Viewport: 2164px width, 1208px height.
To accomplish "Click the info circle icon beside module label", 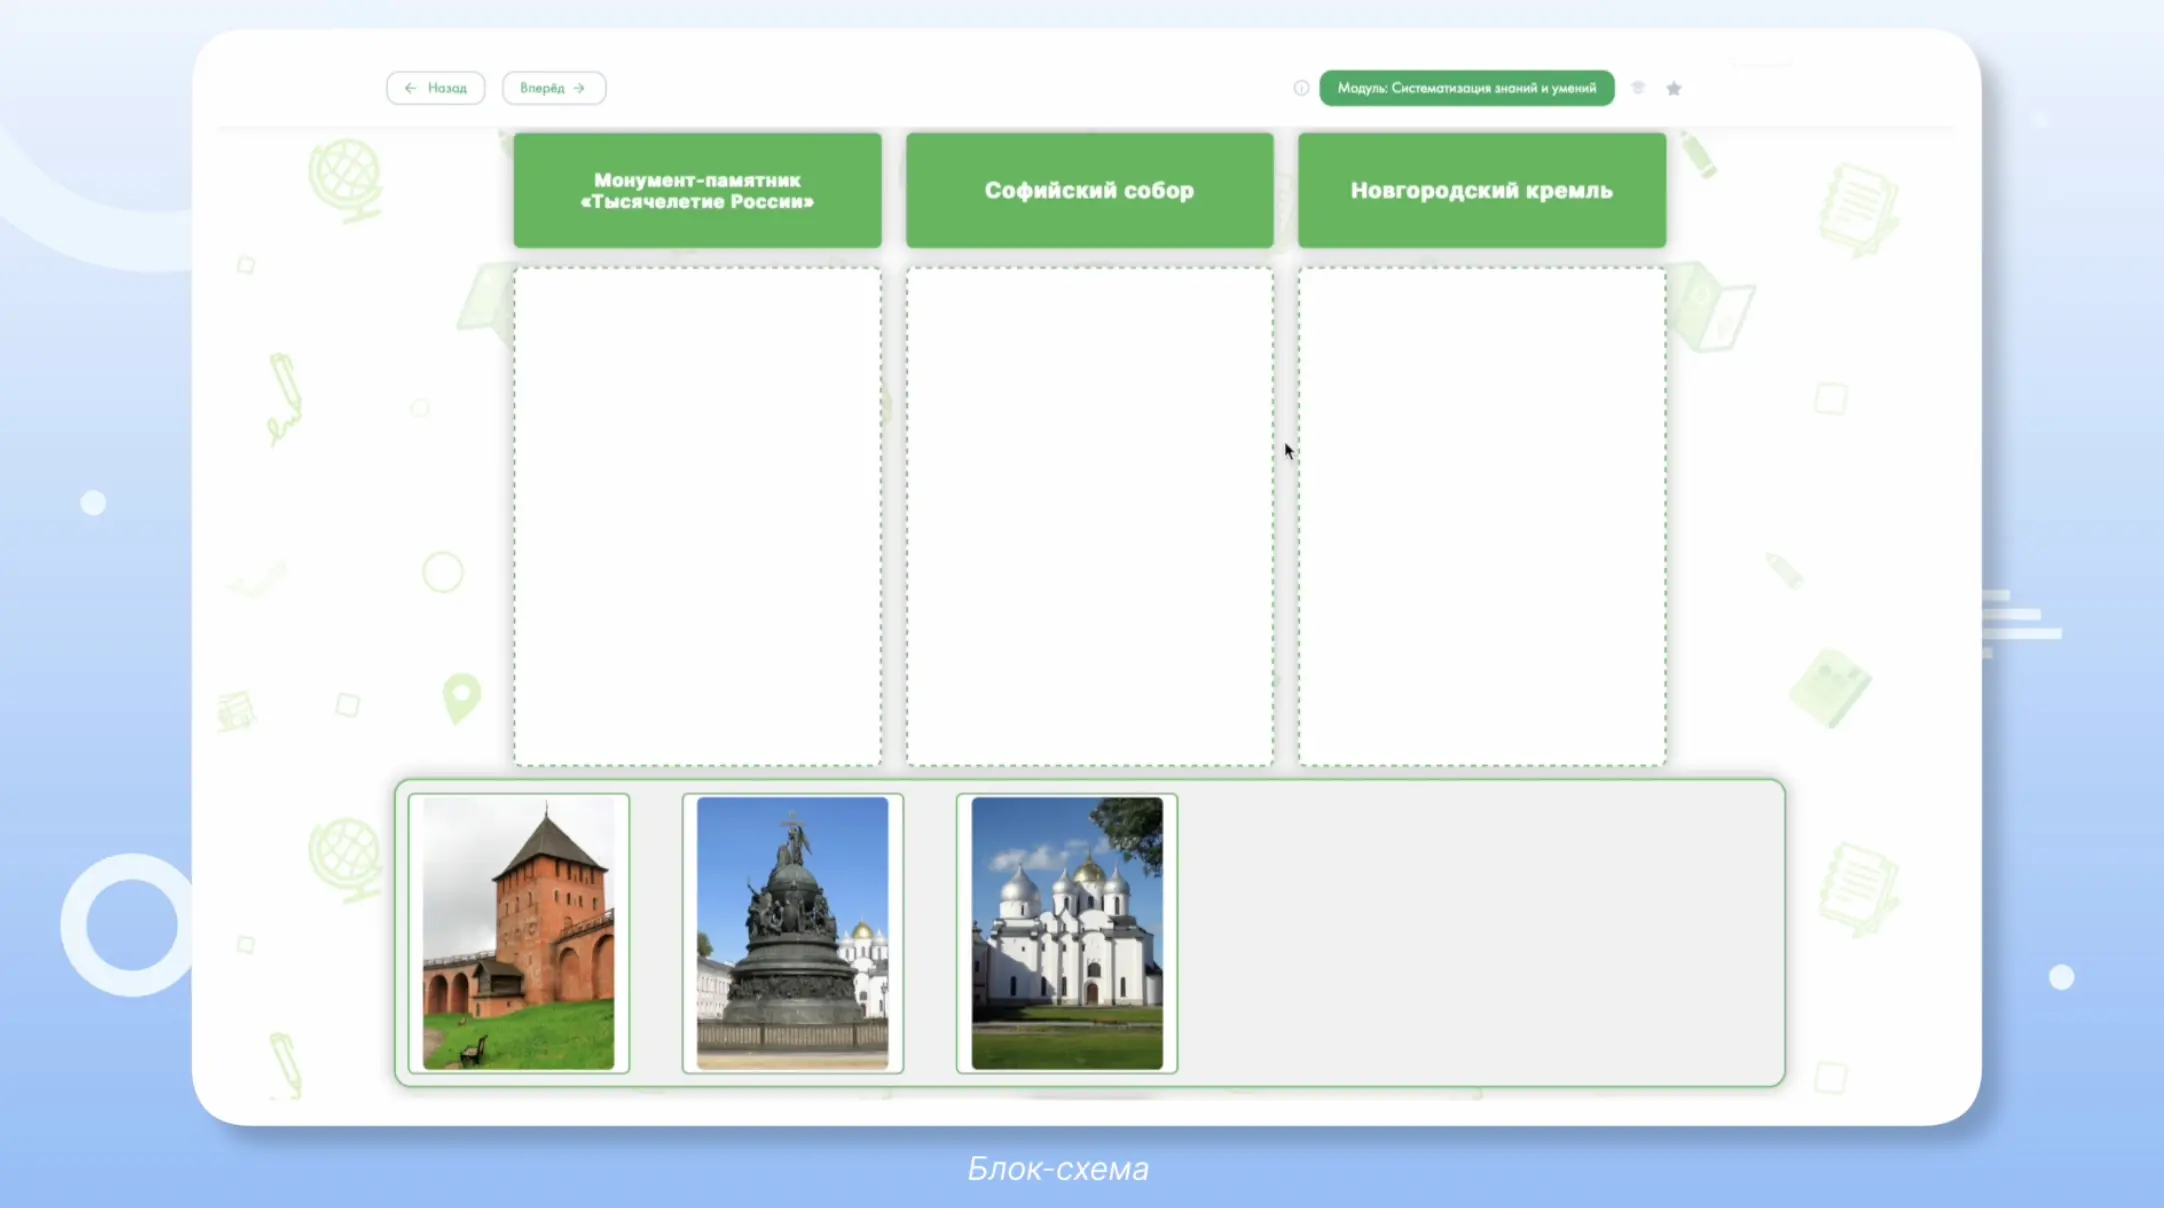I will [1301, 88].
